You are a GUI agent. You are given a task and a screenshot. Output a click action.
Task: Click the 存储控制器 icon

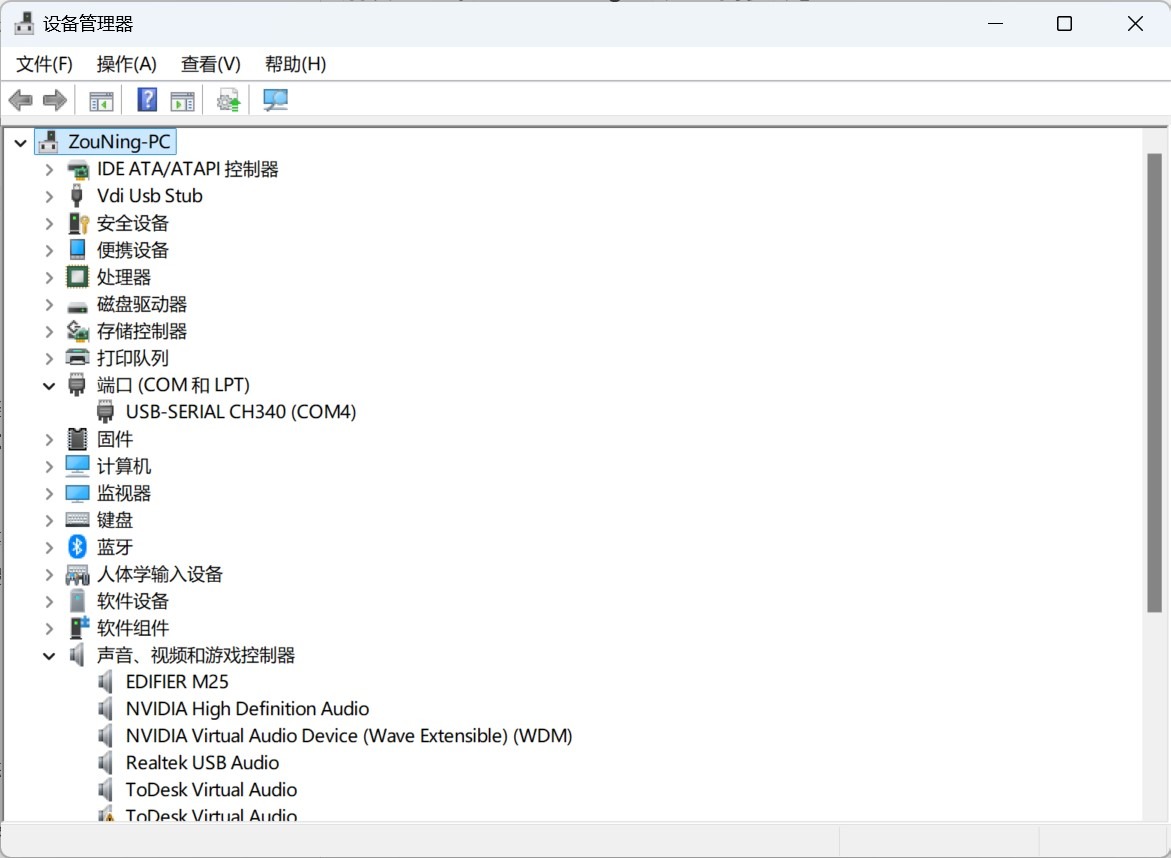pyautogui.click(x=78, y=331)
